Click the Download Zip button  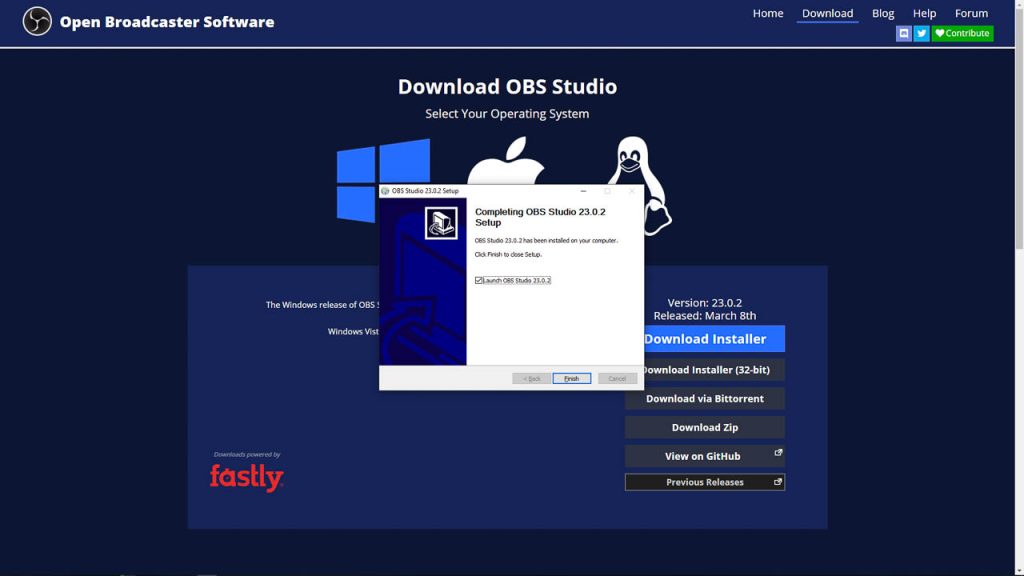click(x=705, y=427)
